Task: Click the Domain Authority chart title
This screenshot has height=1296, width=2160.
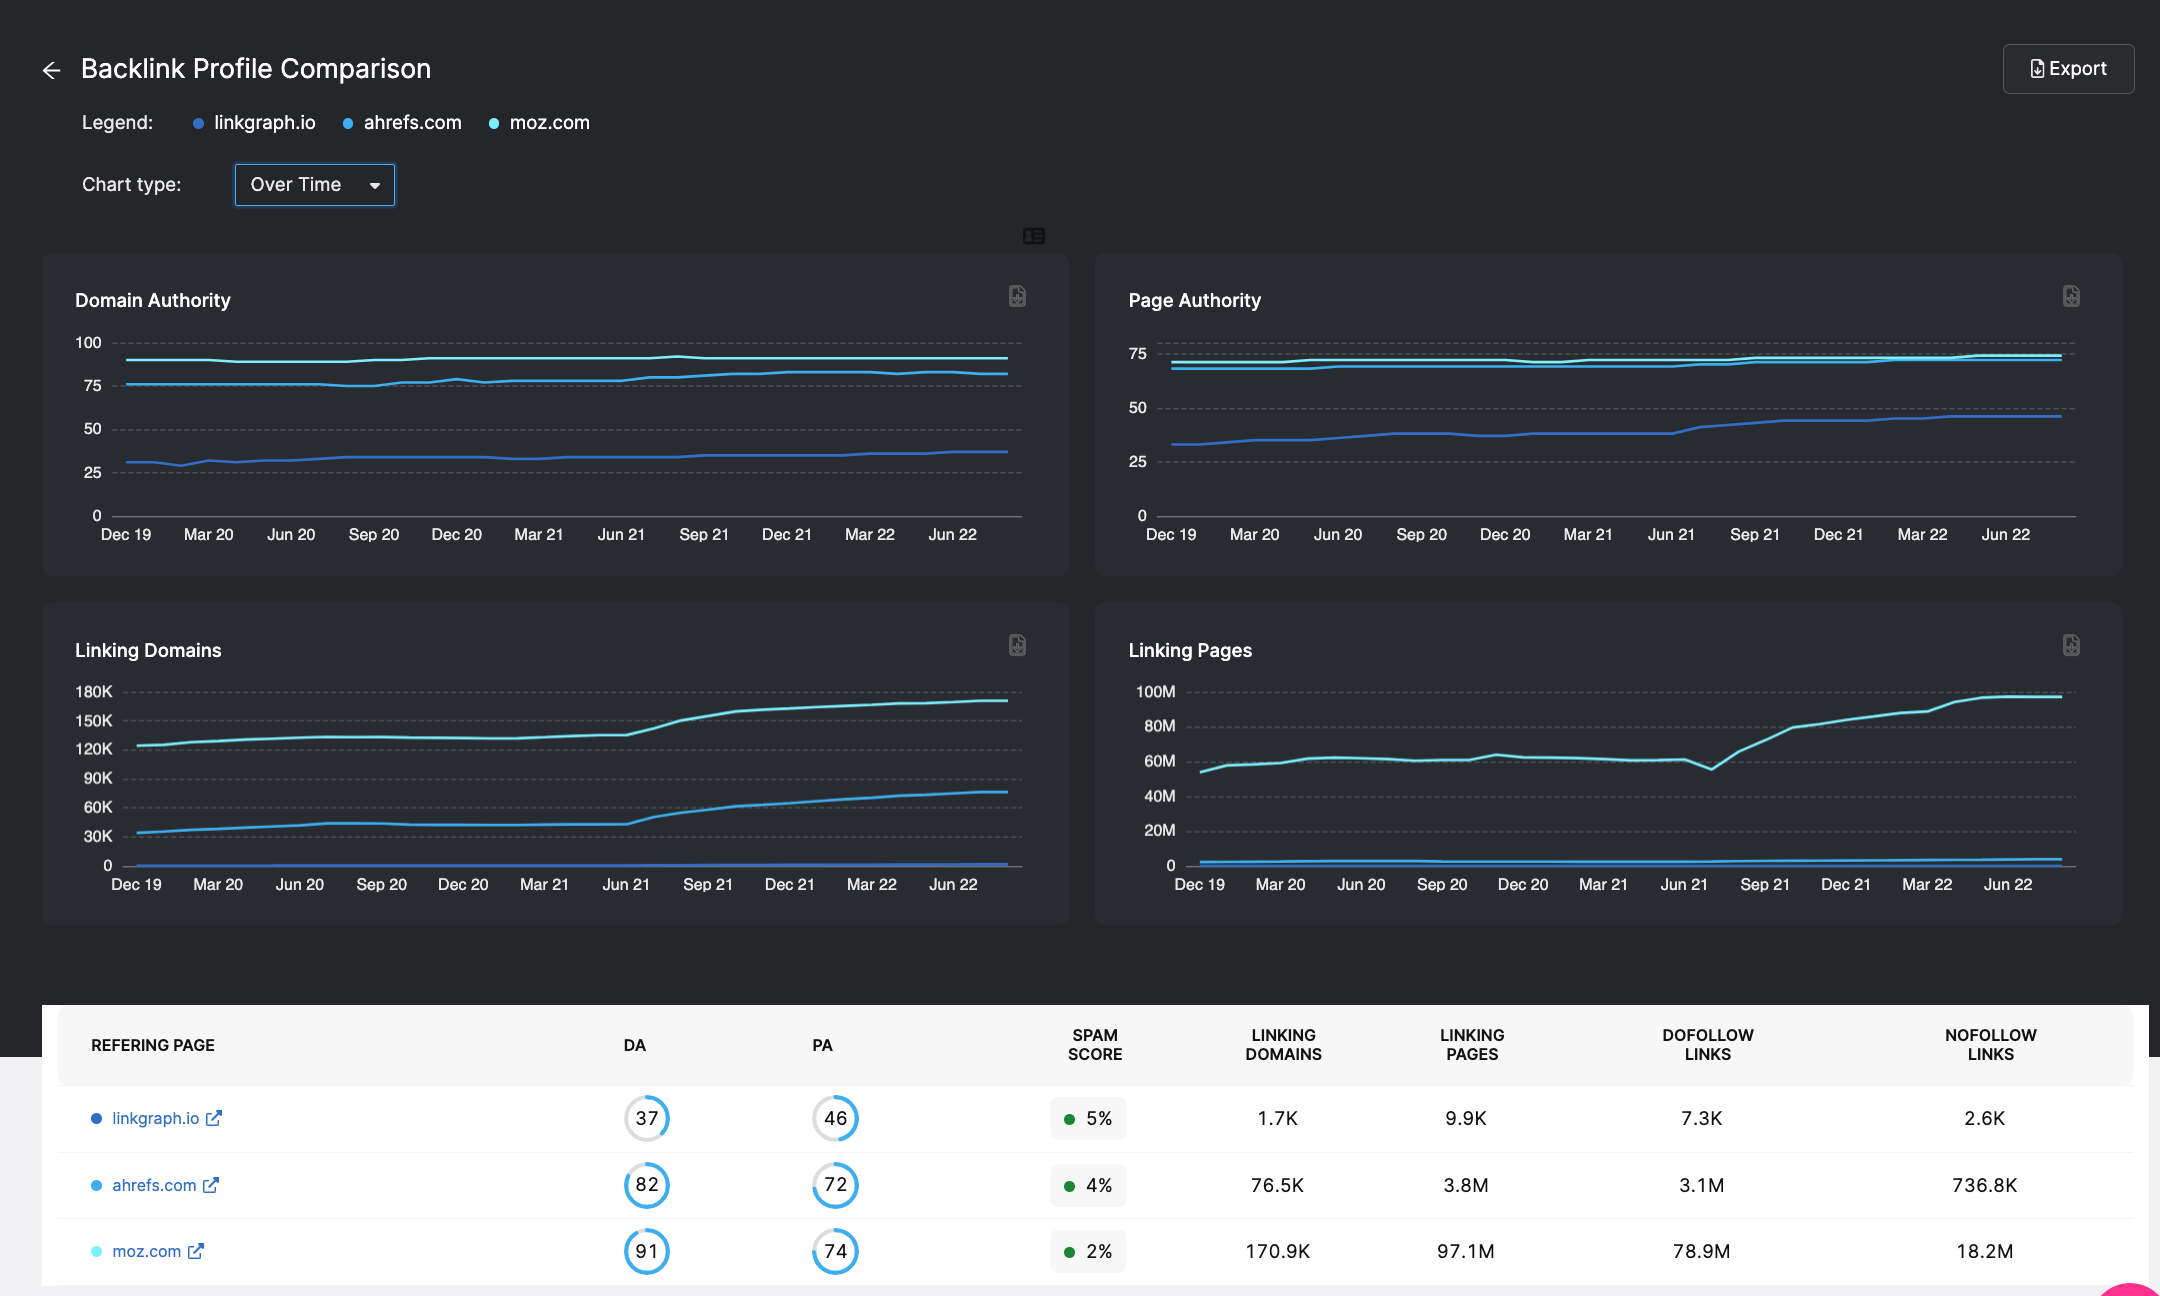Action: point(153,301)
